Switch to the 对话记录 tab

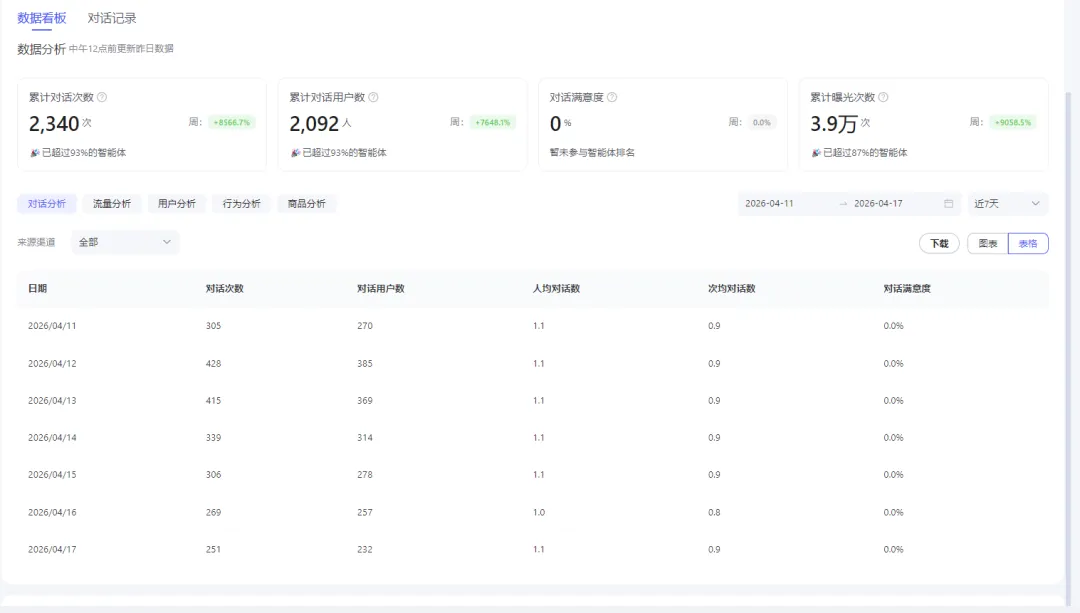(112, 19)
